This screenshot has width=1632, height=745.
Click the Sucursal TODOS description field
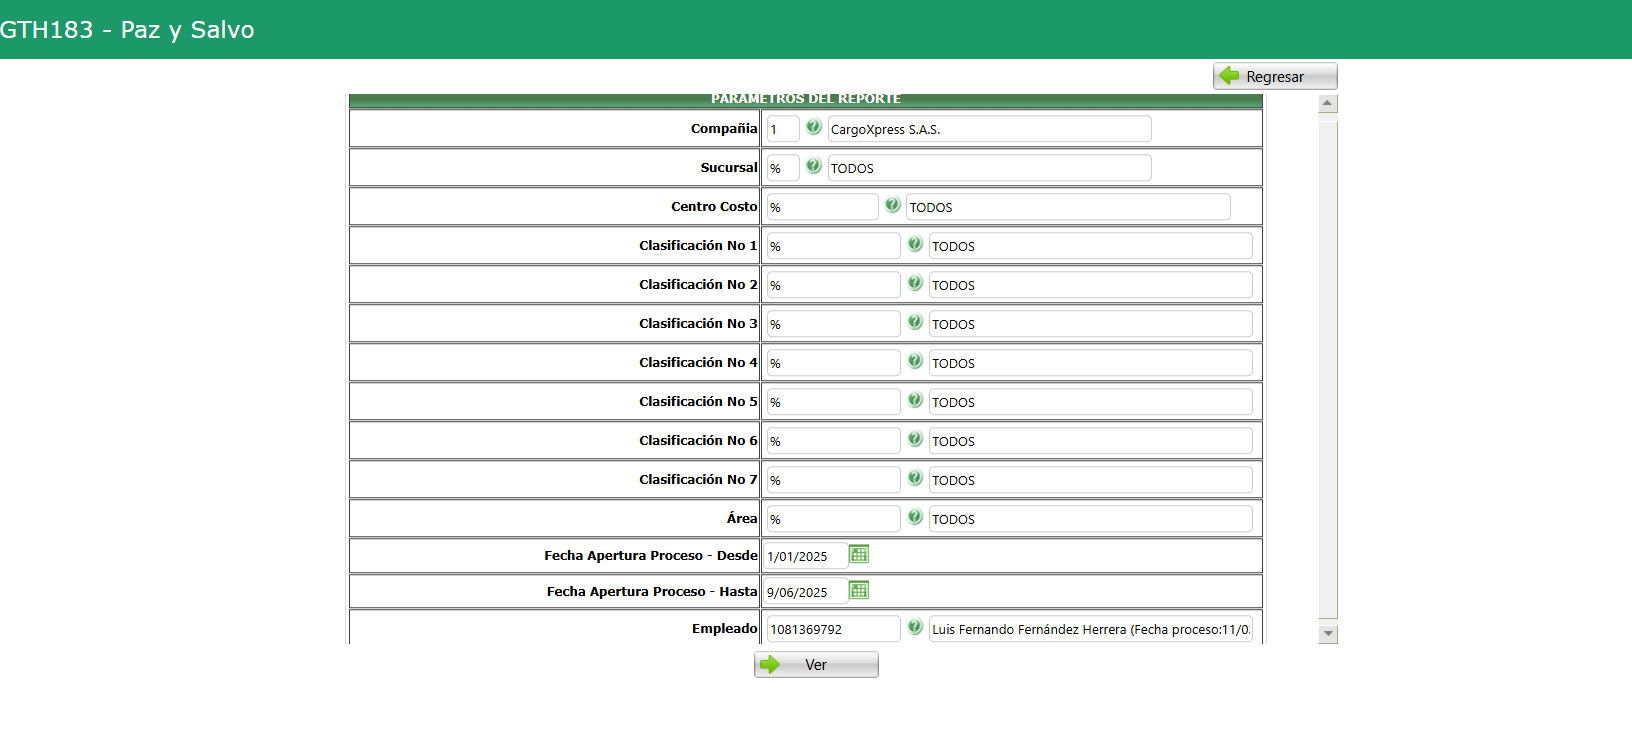click(x=989, y=168)
